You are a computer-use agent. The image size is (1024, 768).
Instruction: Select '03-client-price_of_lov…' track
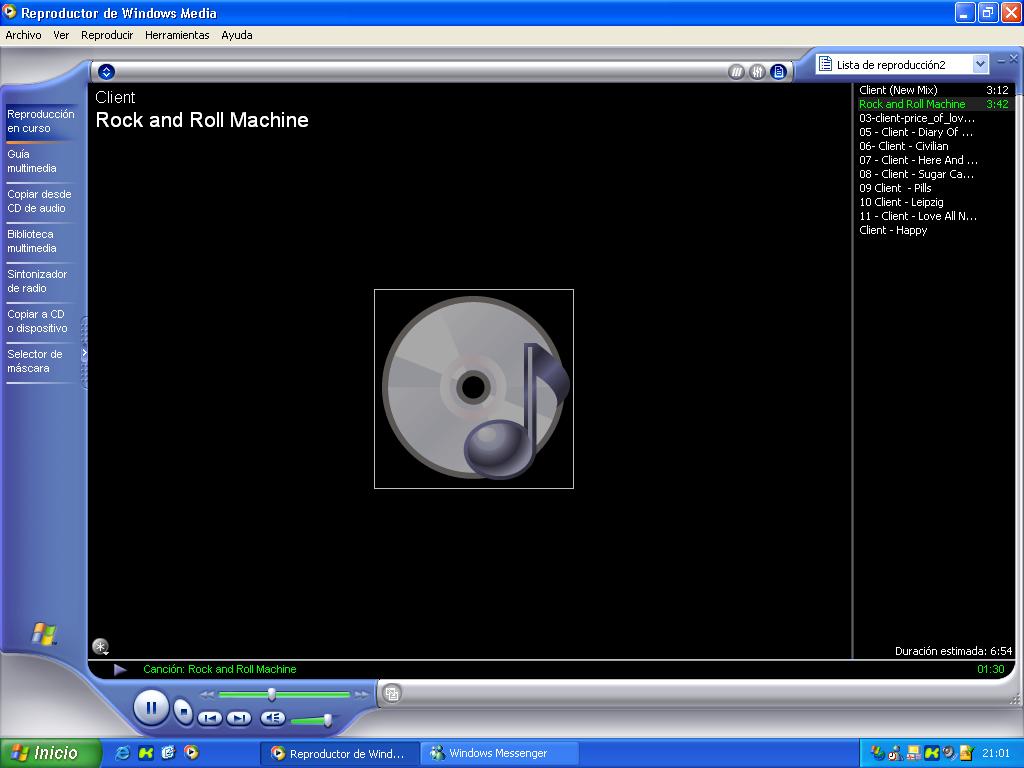(934, 118)
